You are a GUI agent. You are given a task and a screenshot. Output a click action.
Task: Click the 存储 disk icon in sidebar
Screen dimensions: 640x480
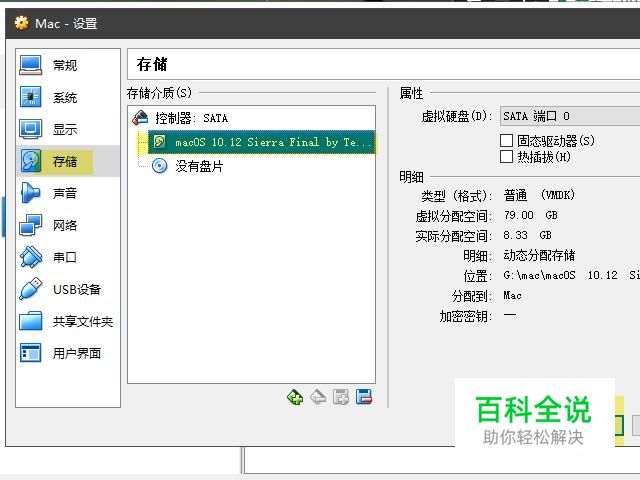(x=31, y=161)
